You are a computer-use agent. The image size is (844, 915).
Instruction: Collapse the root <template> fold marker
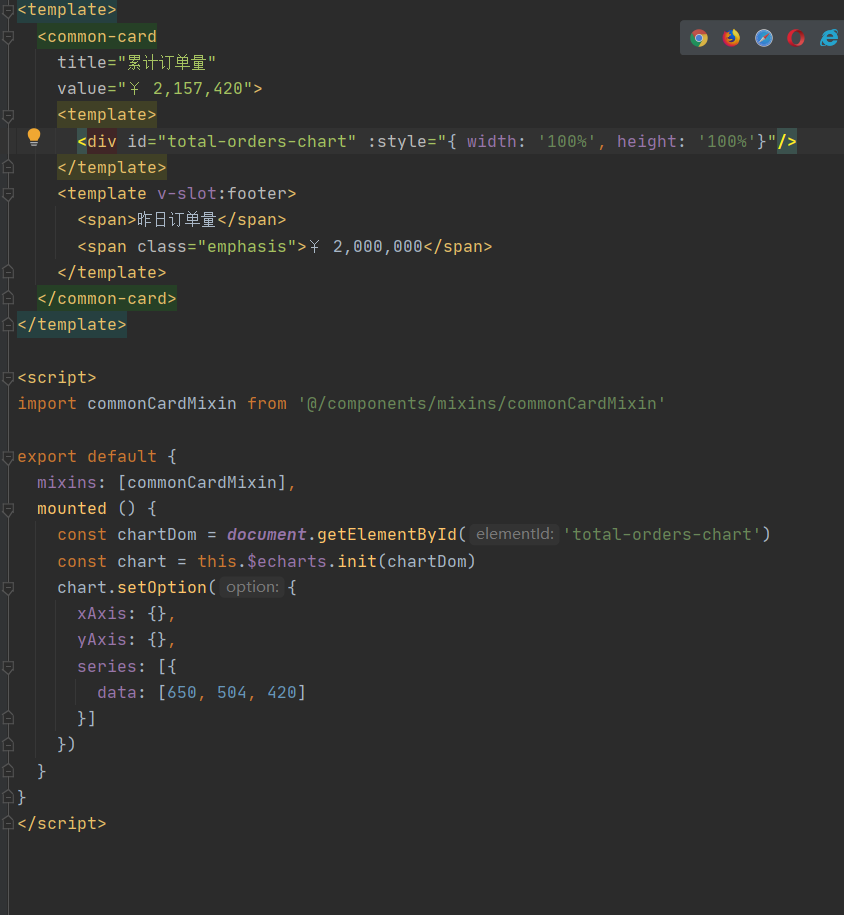point(8,11)
